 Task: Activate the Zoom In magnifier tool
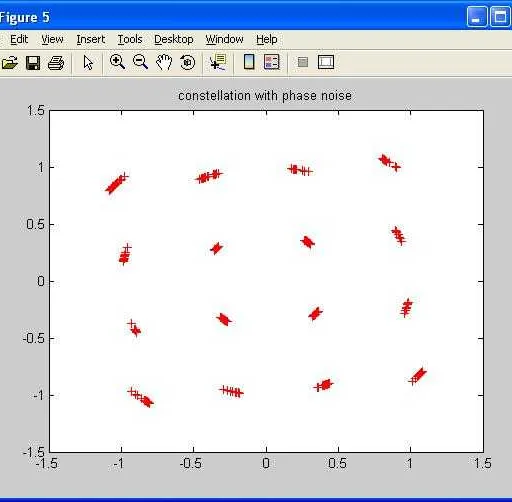[x=117, y=62]
